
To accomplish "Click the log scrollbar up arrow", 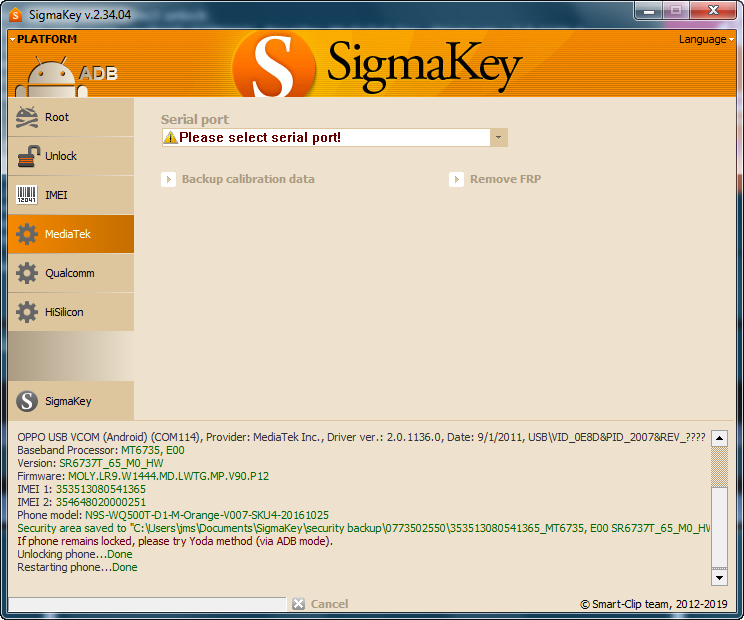I will point(719,438).
